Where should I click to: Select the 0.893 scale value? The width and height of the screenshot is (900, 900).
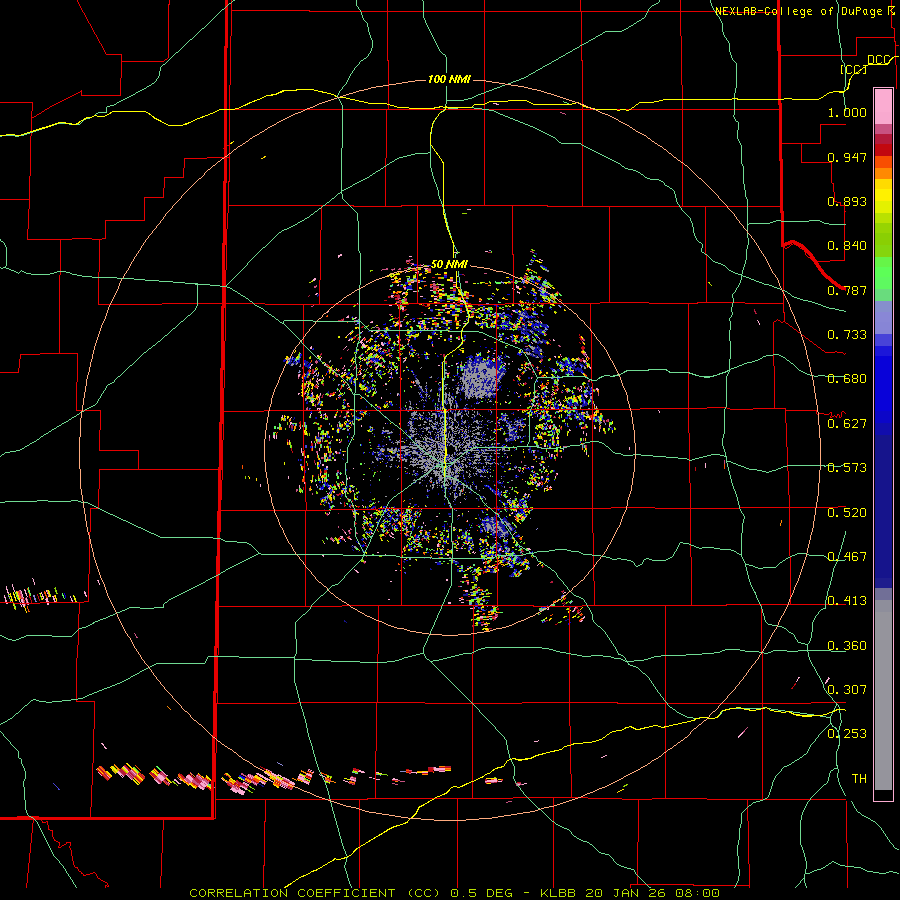coord(847,201)
